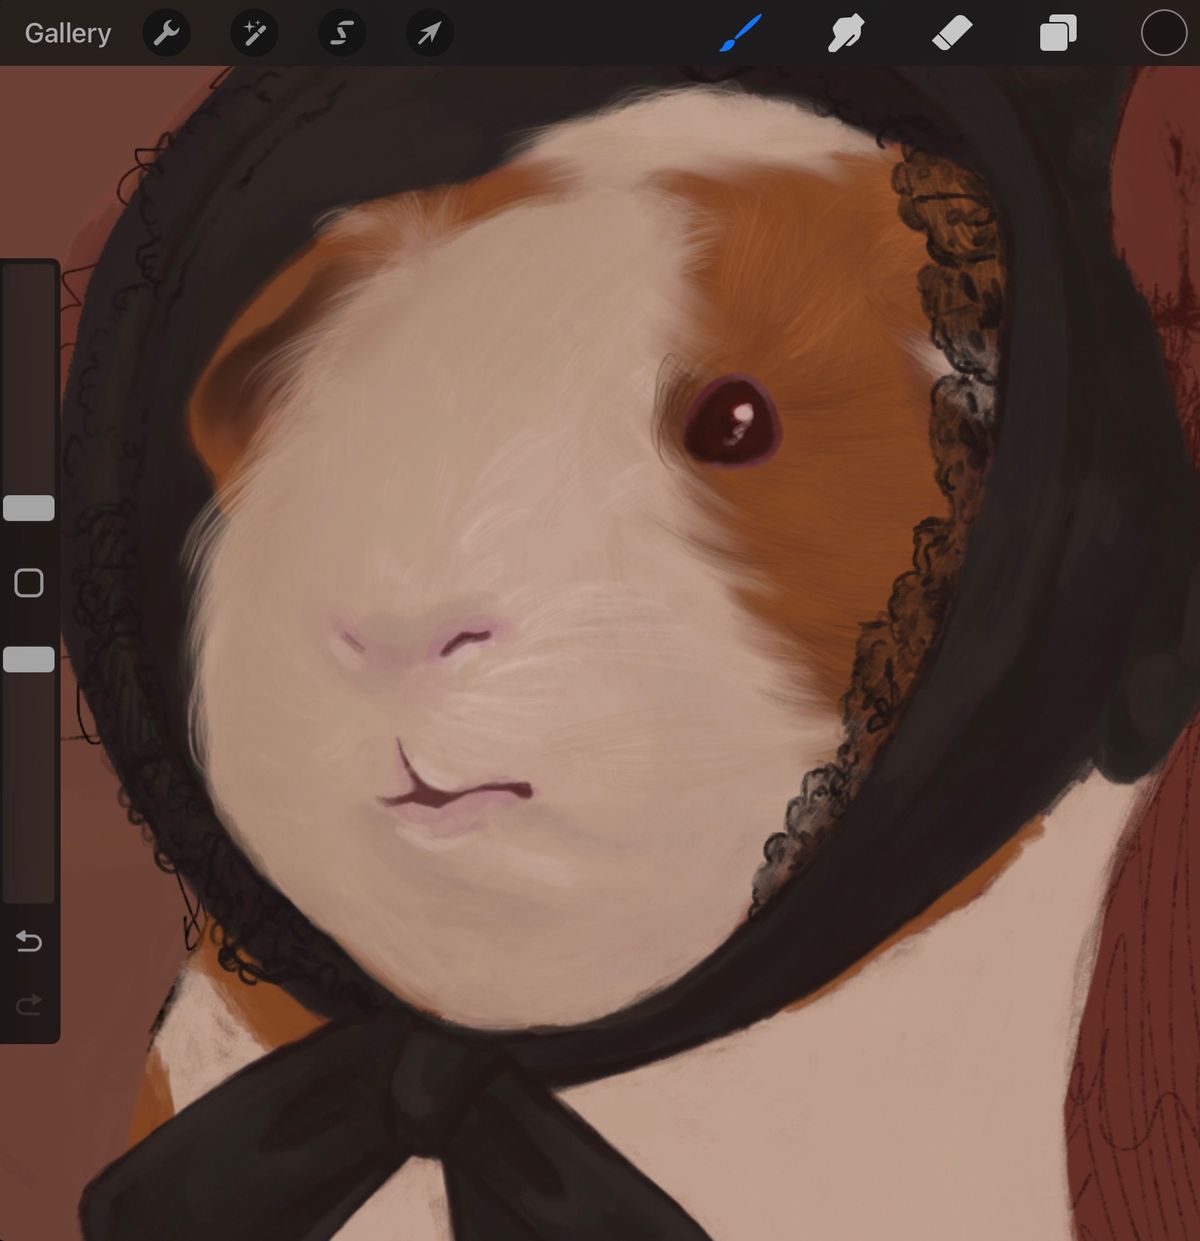Click the brush size slider handle

29,508
